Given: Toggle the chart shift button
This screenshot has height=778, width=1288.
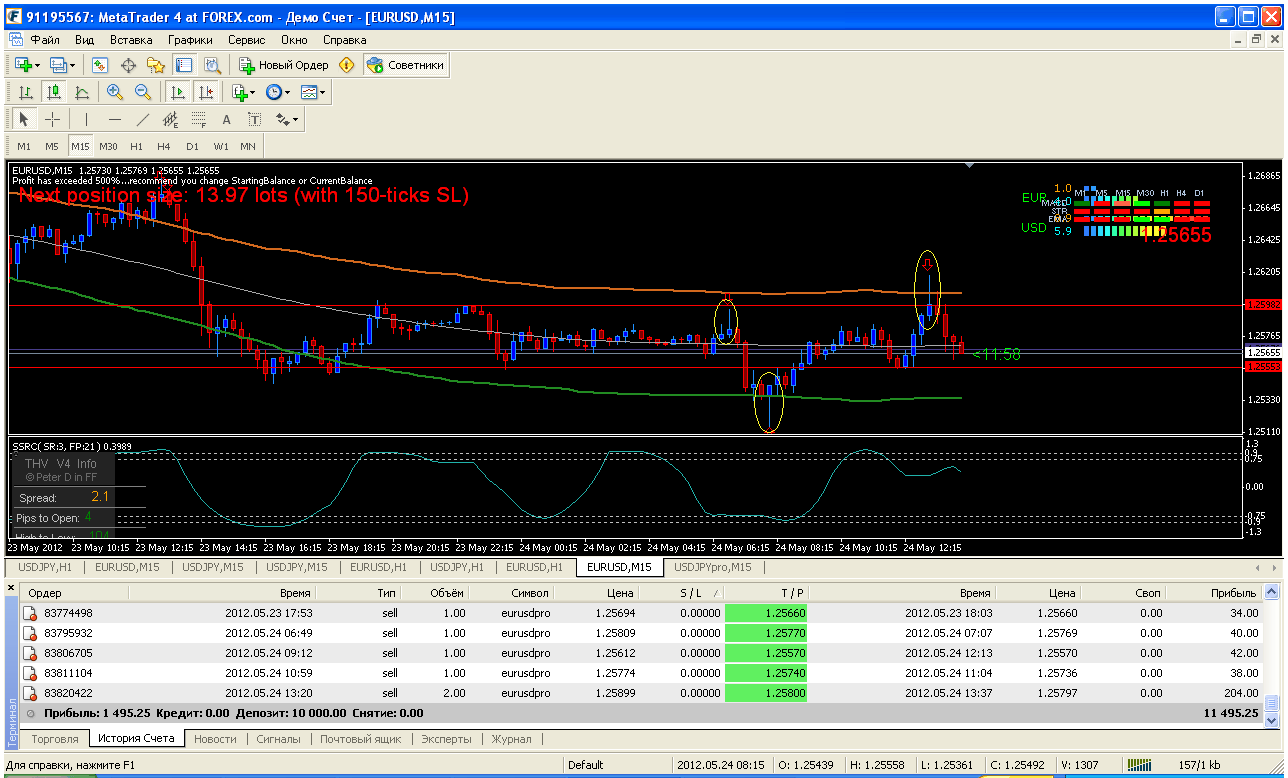Looking at the screenshot, I should [206, 92].
